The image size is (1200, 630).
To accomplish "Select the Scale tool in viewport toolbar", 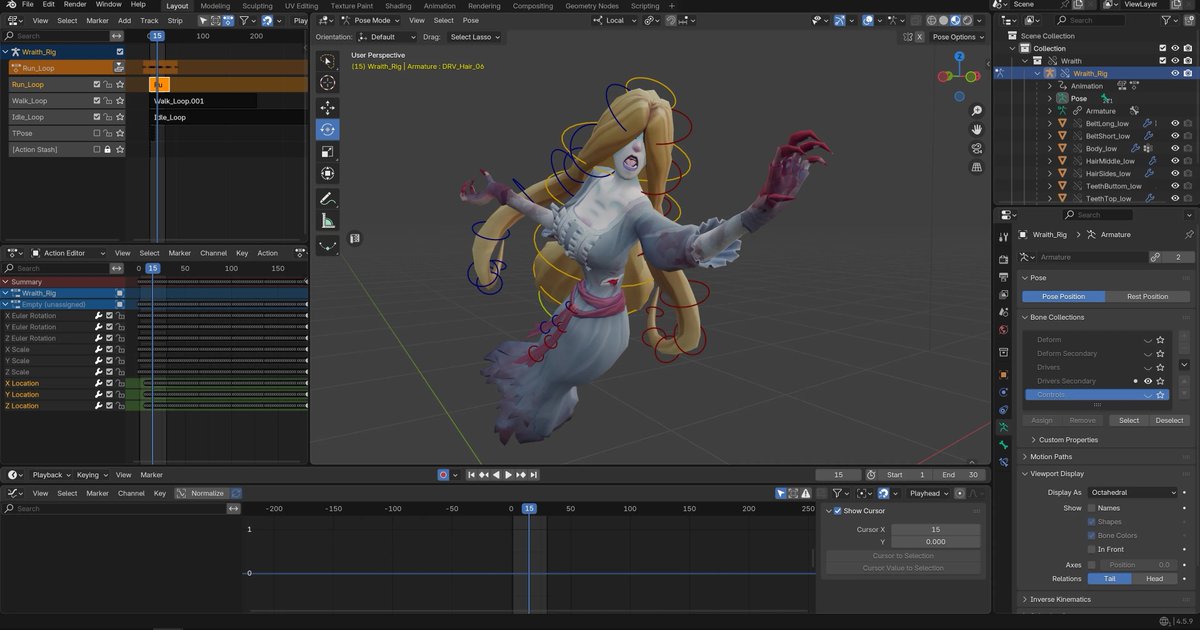I will pos(328,152).
